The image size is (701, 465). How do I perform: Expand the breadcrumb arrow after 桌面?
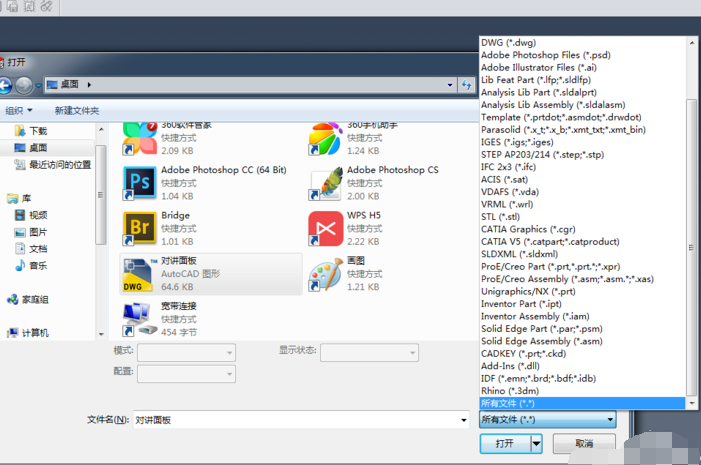coord(89,85)
